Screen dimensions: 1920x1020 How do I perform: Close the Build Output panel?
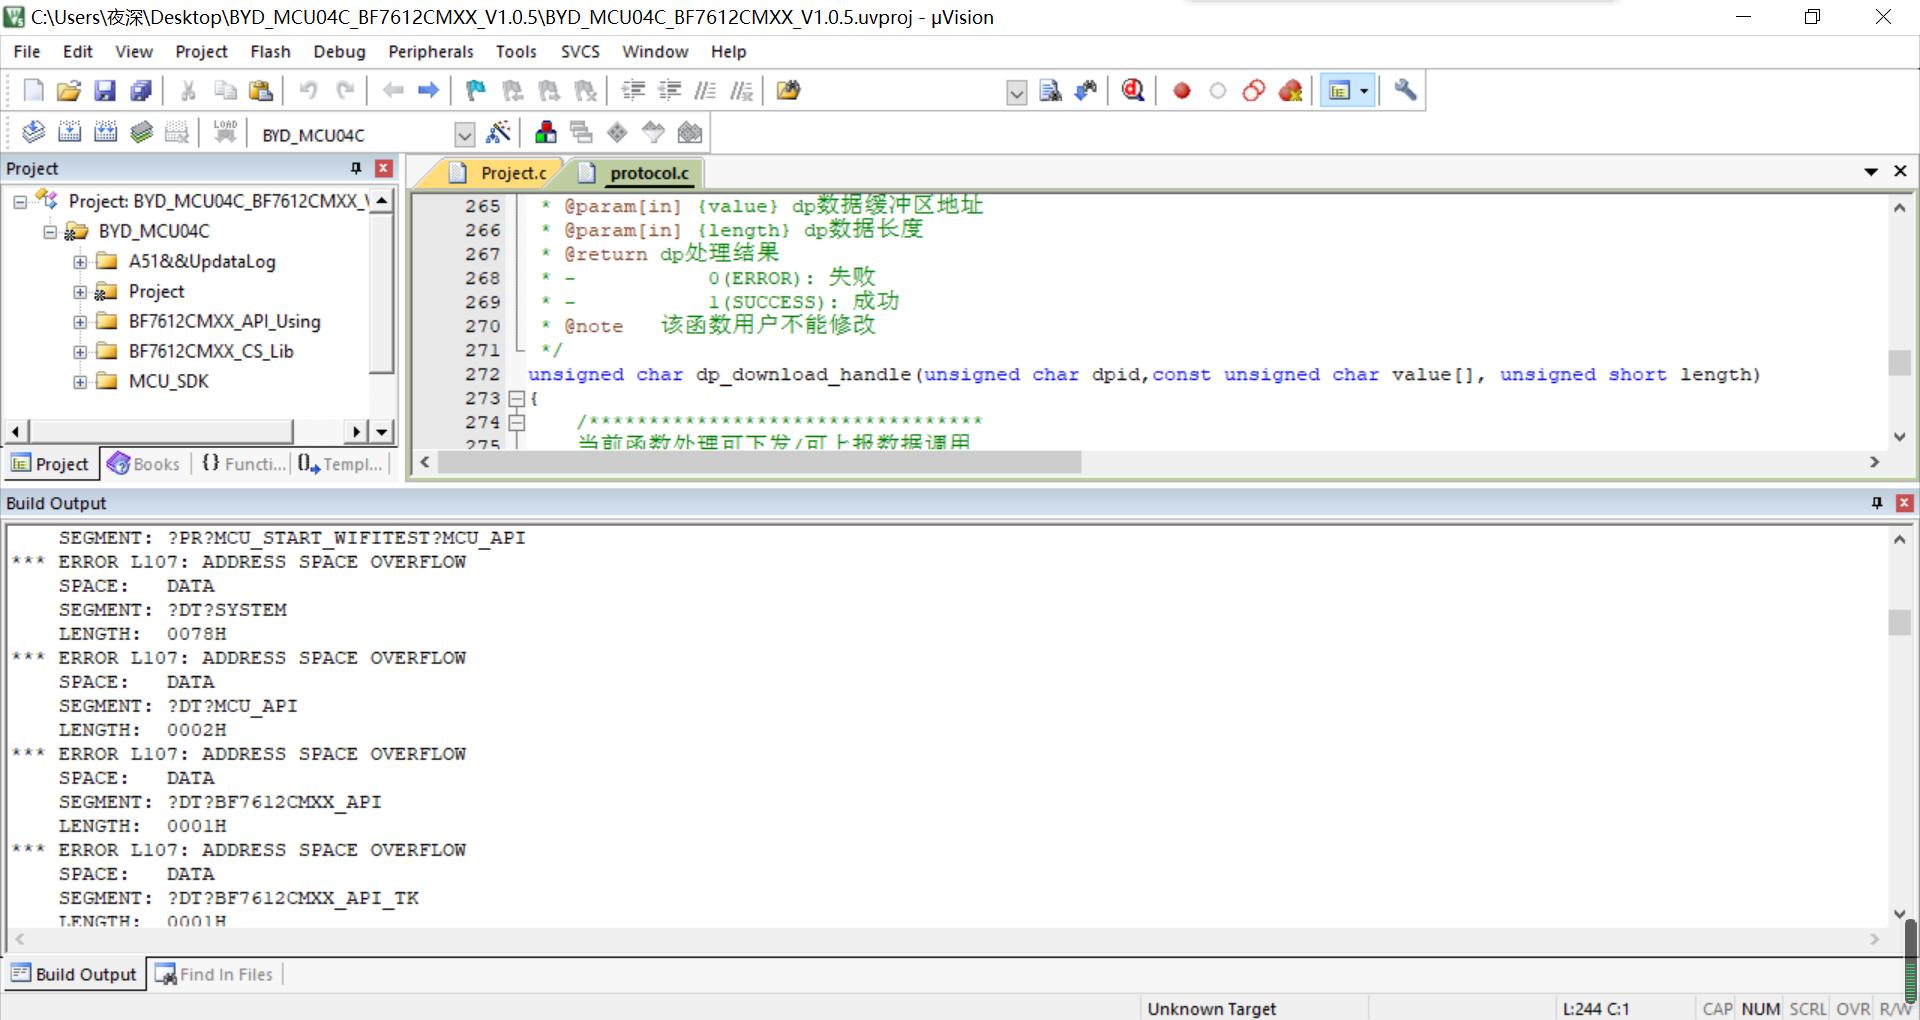[1905, 503]
